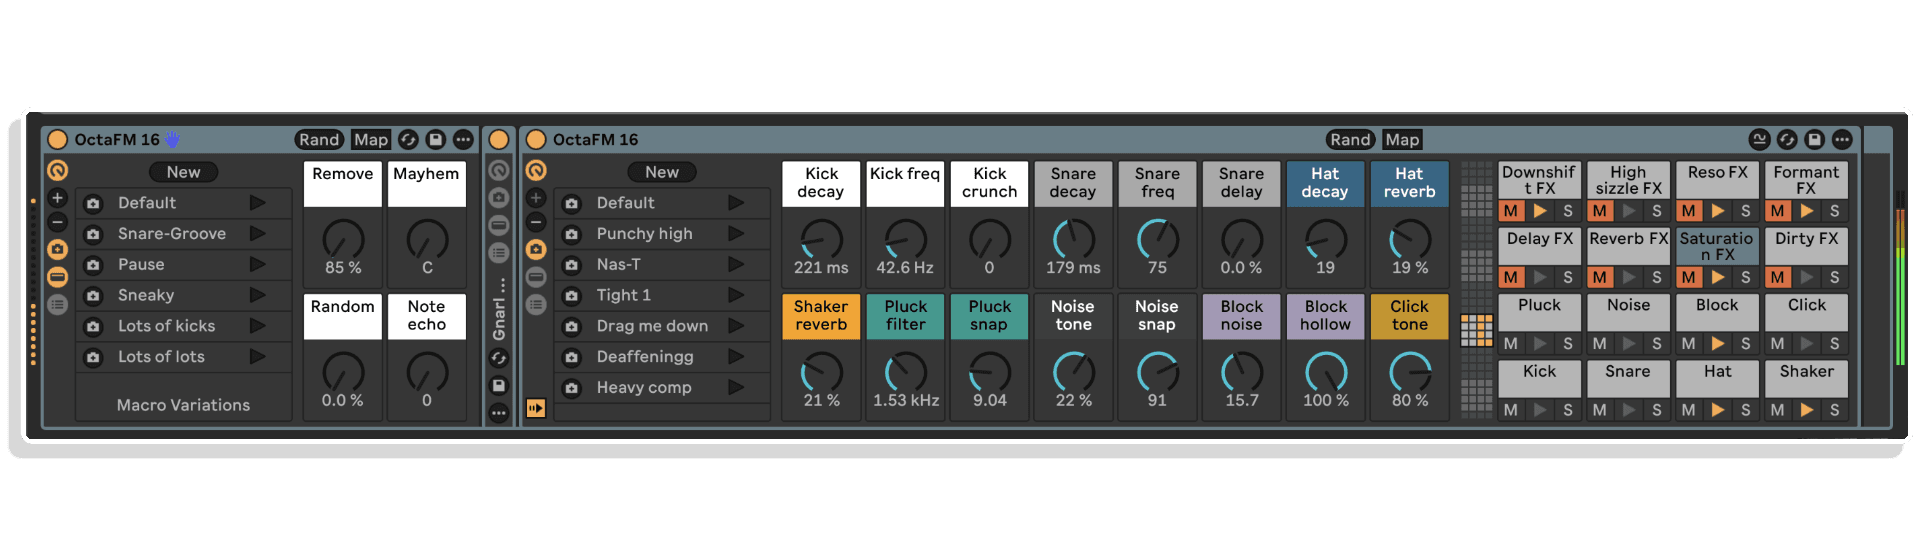Select the Saturation FX pad
Screen dimensions: 1920x551
point(1717,246)
